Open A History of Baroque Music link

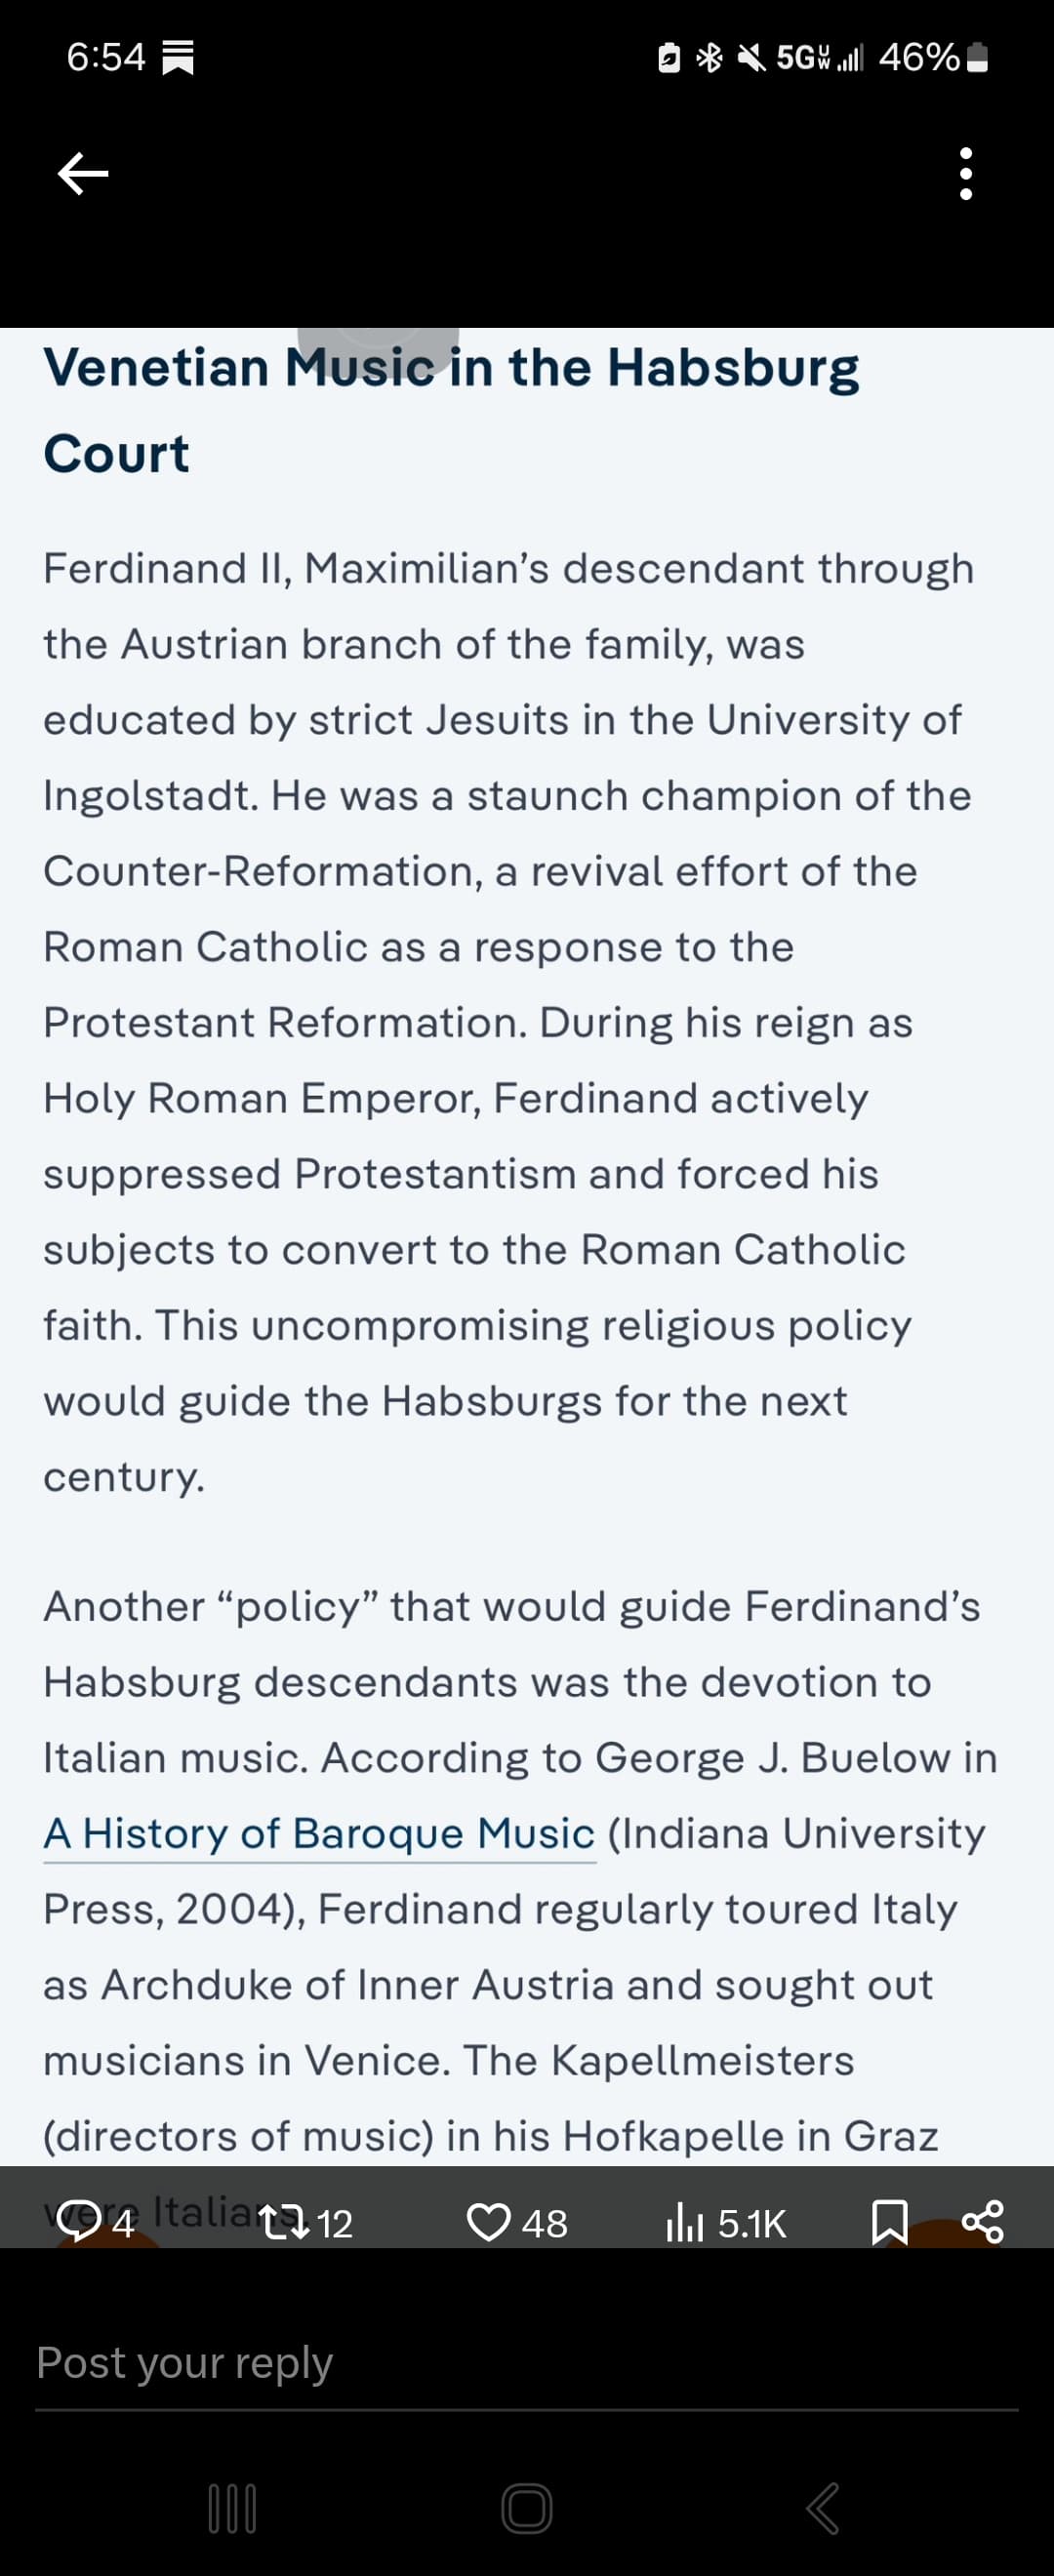pyautogui.click(x=319, y=1833)
